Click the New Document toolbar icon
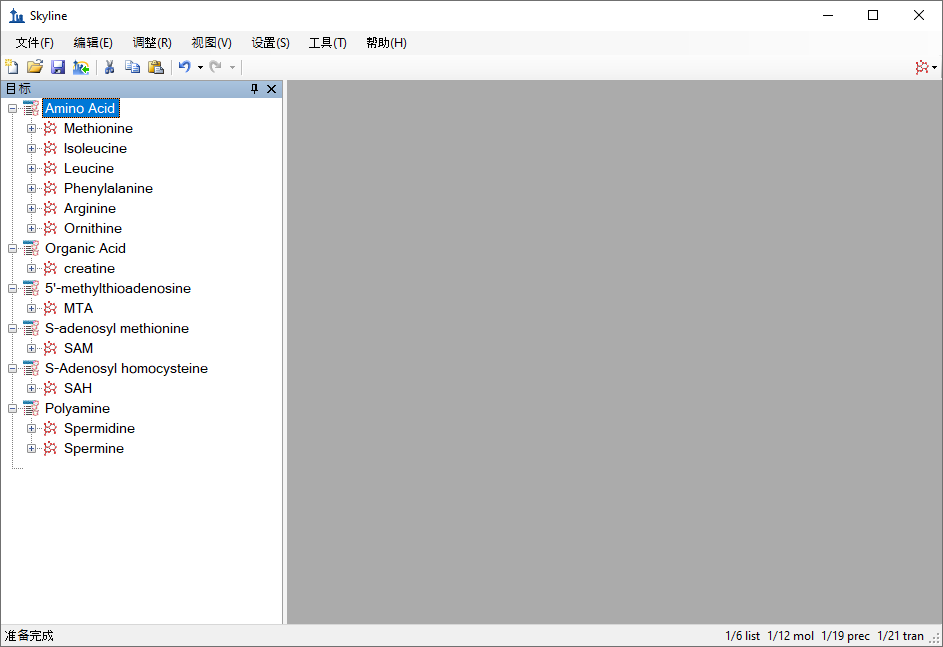 (12, 67)
